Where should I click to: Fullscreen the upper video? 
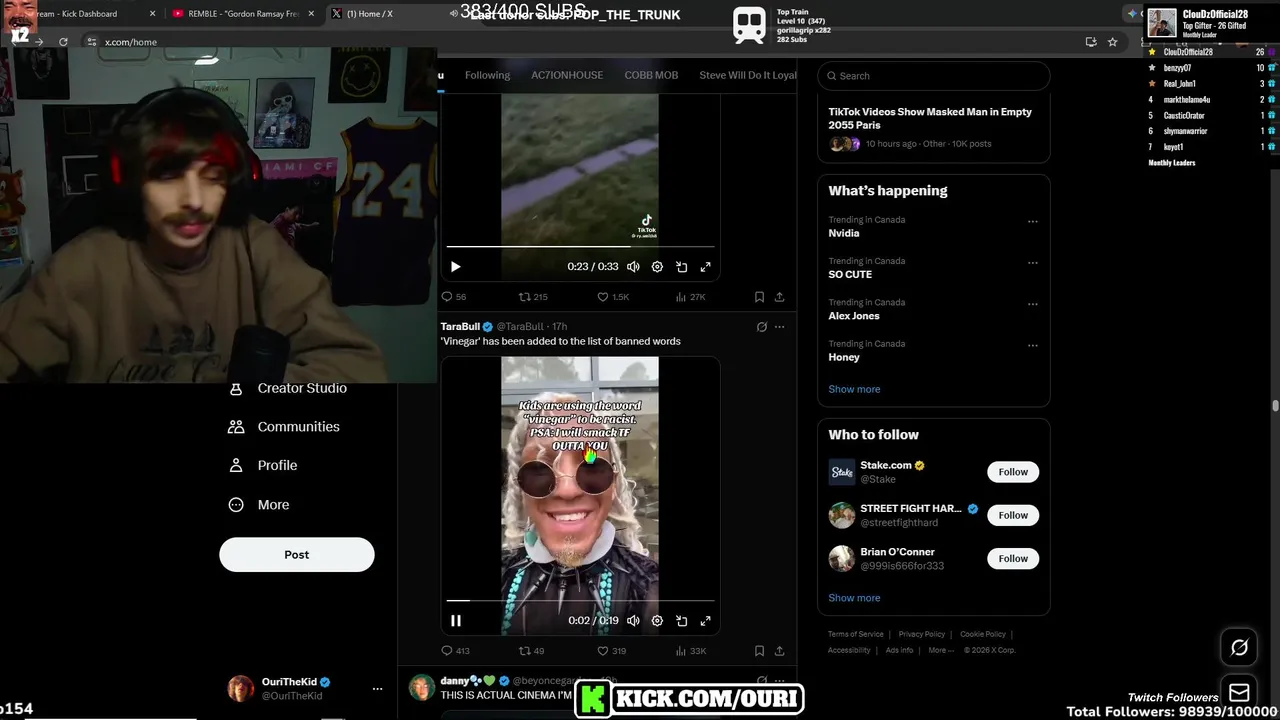[705, 267]
